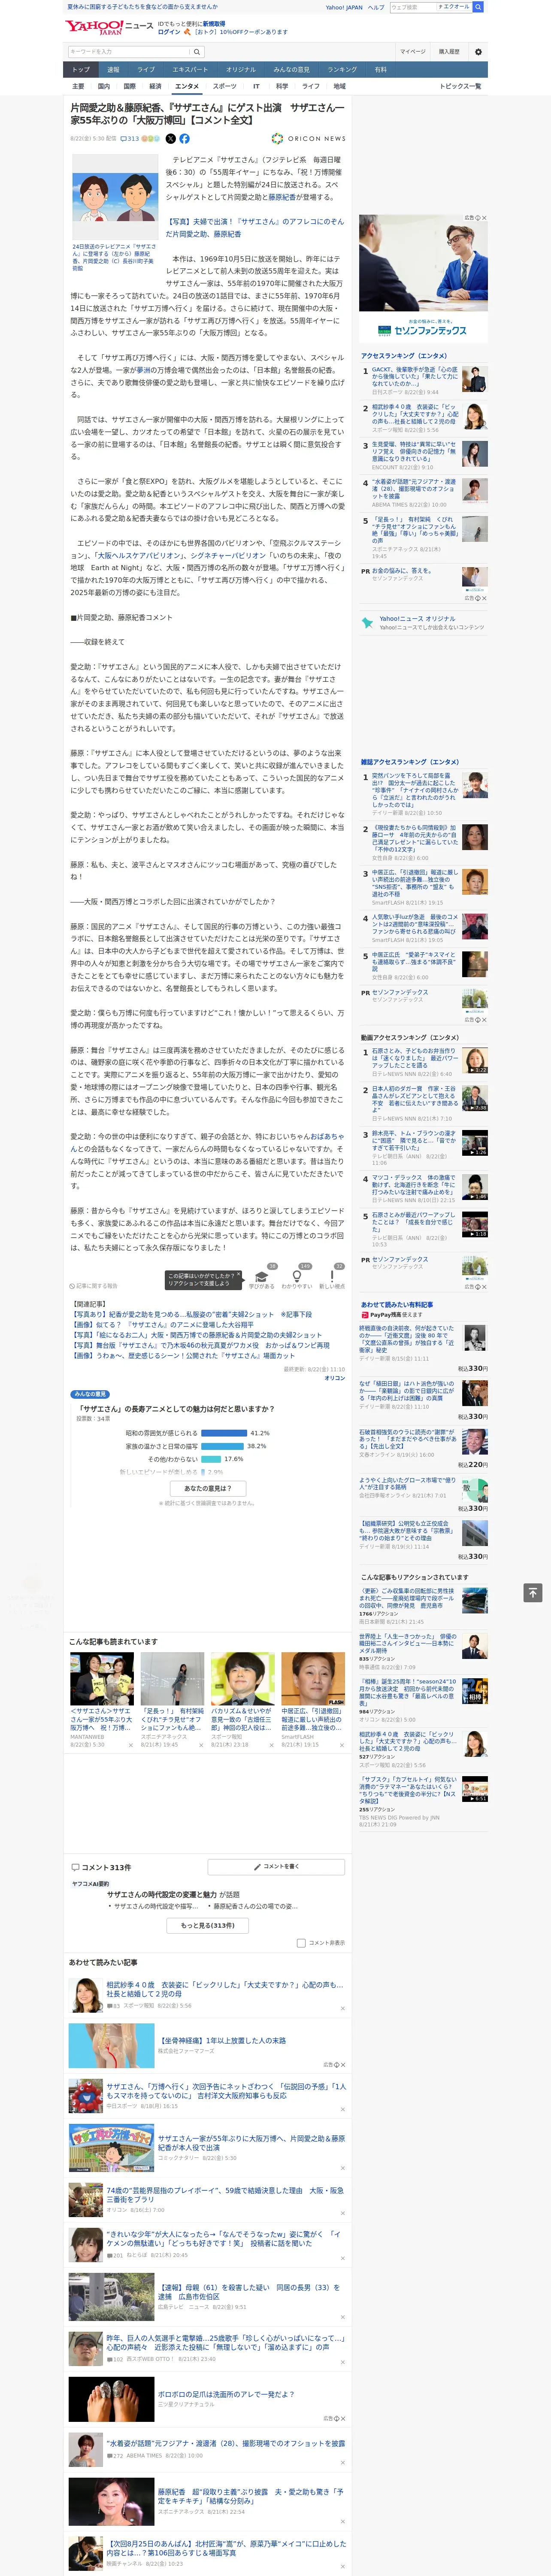Open the エキスパート tab

190,70
